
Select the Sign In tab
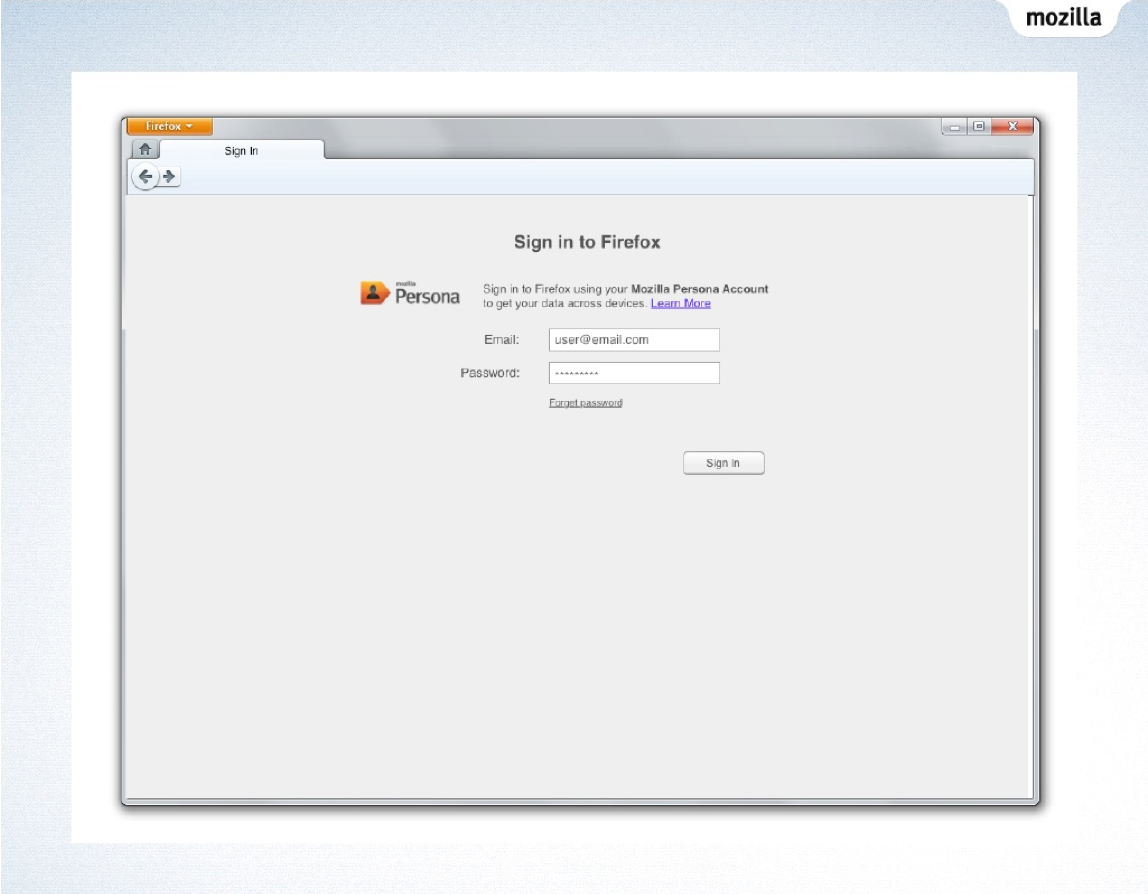pos(242,151)
